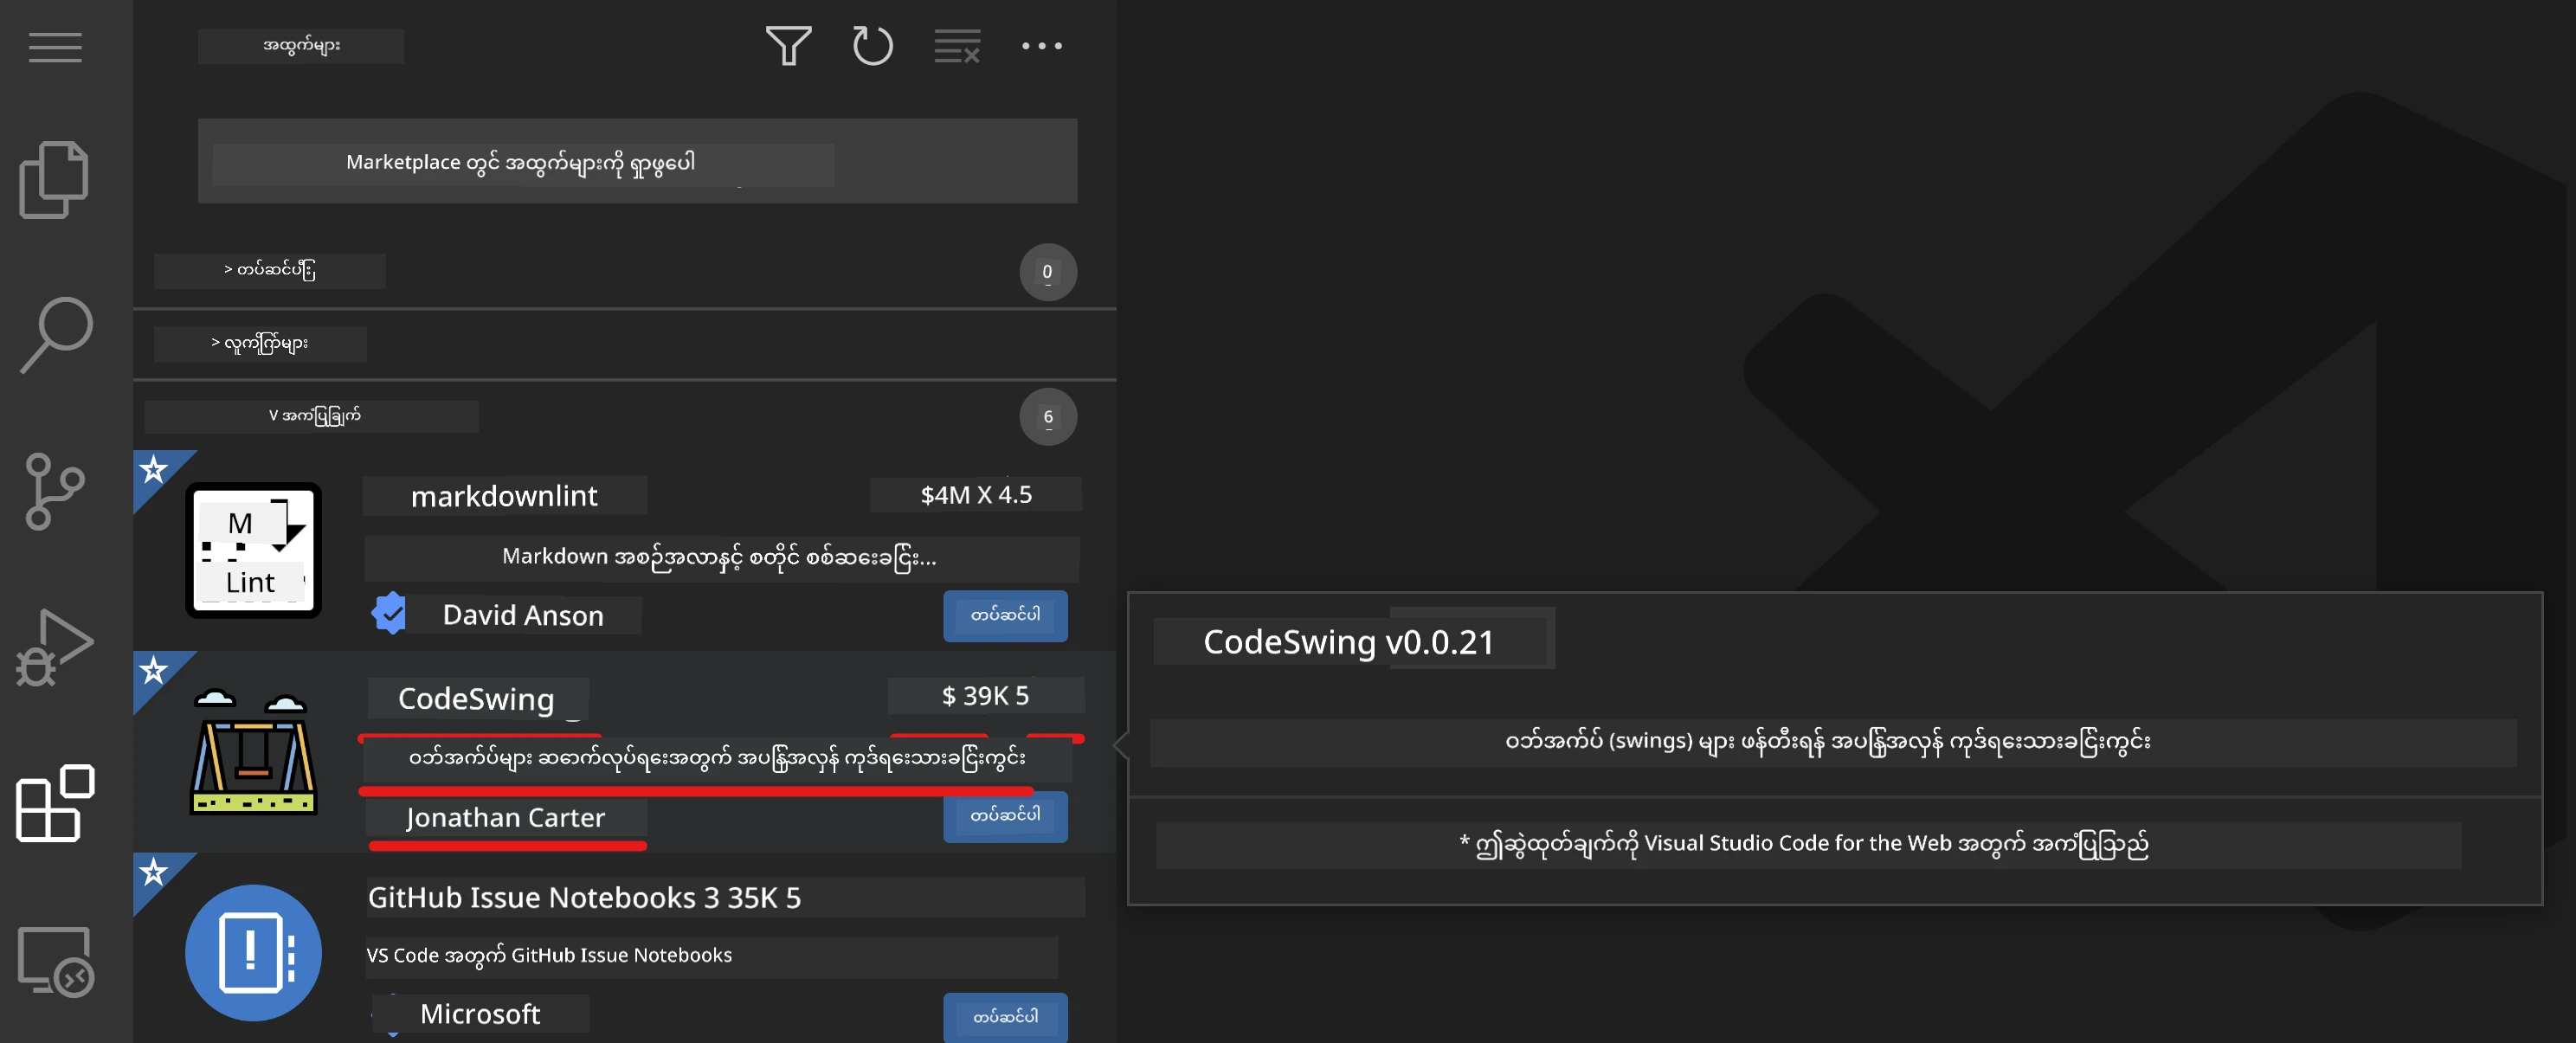Click the clear search results icon

coord(957,46)
